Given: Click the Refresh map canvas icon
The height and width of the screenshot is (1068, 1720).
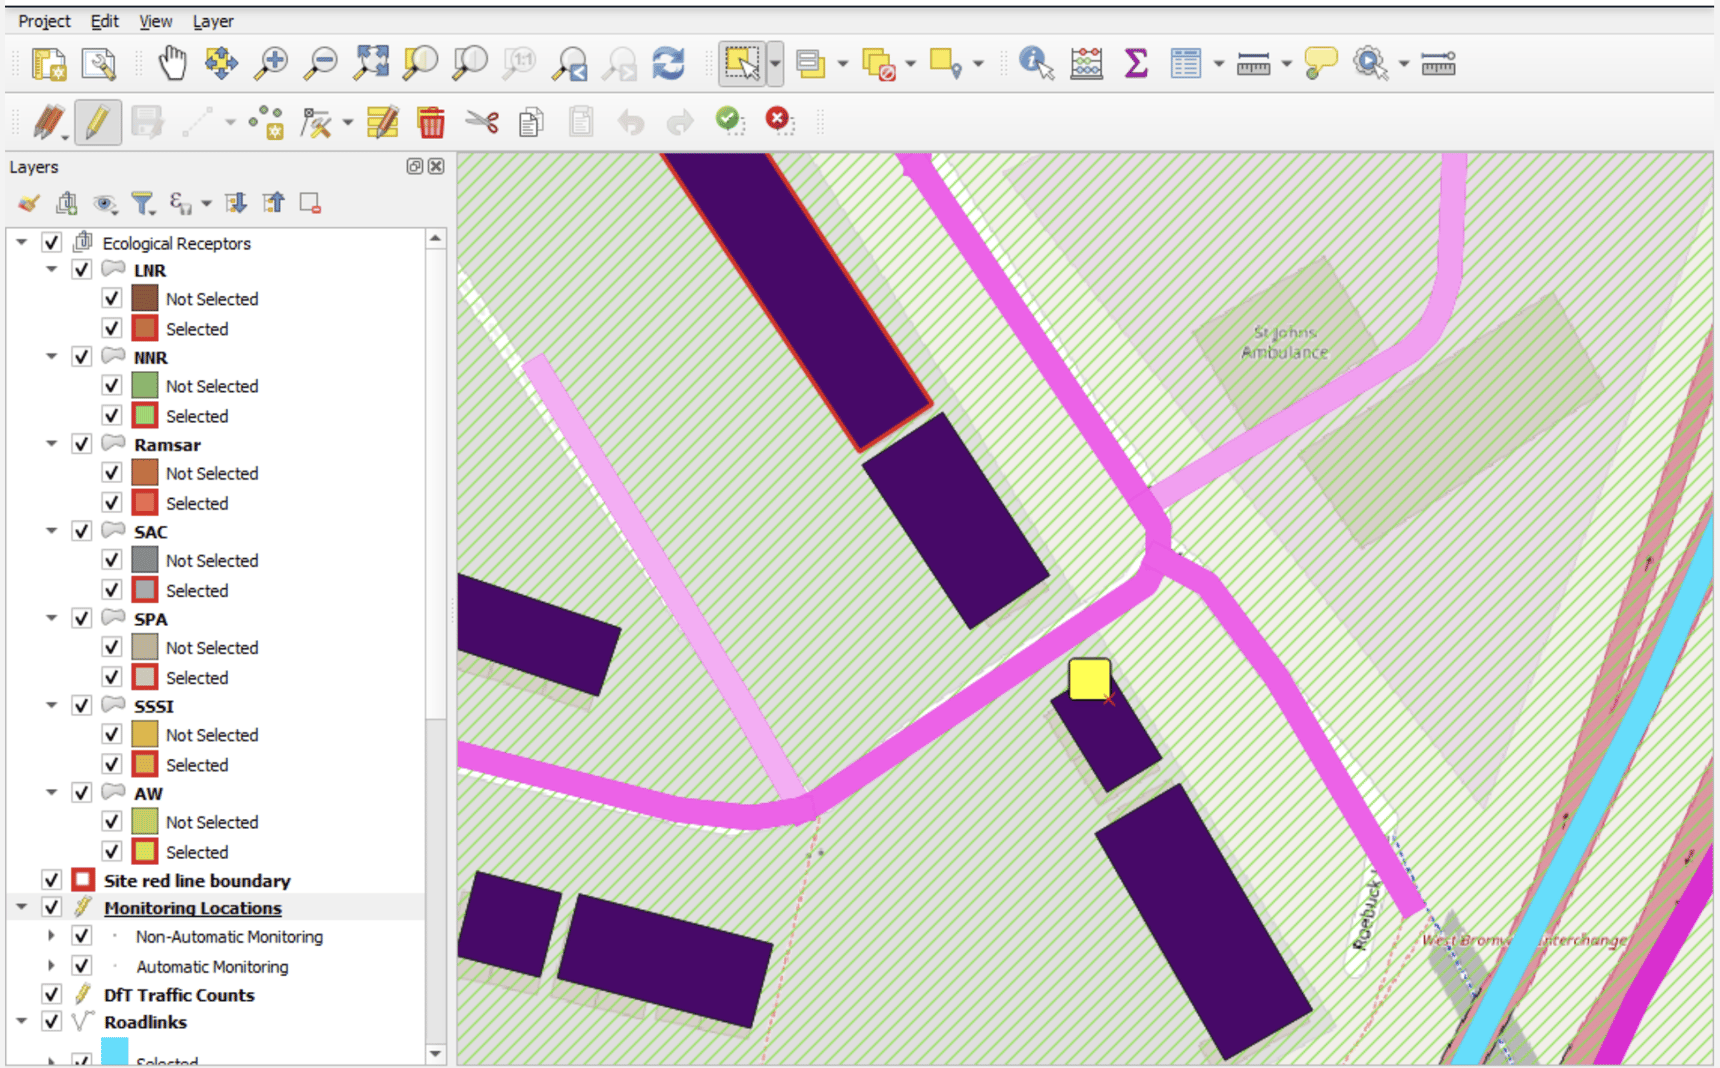Looking at the screenshot, I should [668, 63].
